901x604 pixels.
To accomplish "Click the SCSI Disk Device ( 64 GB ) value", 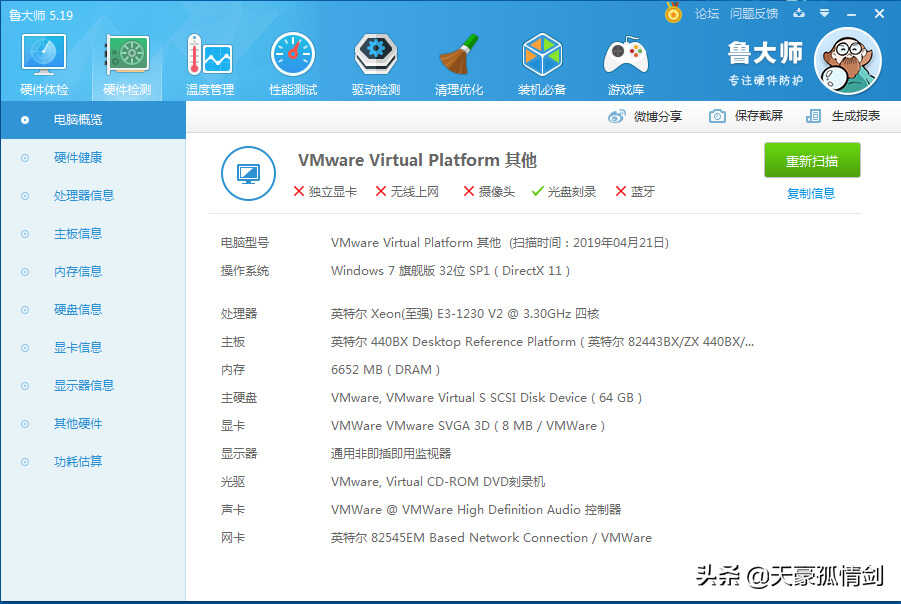I will coord(486,398).
